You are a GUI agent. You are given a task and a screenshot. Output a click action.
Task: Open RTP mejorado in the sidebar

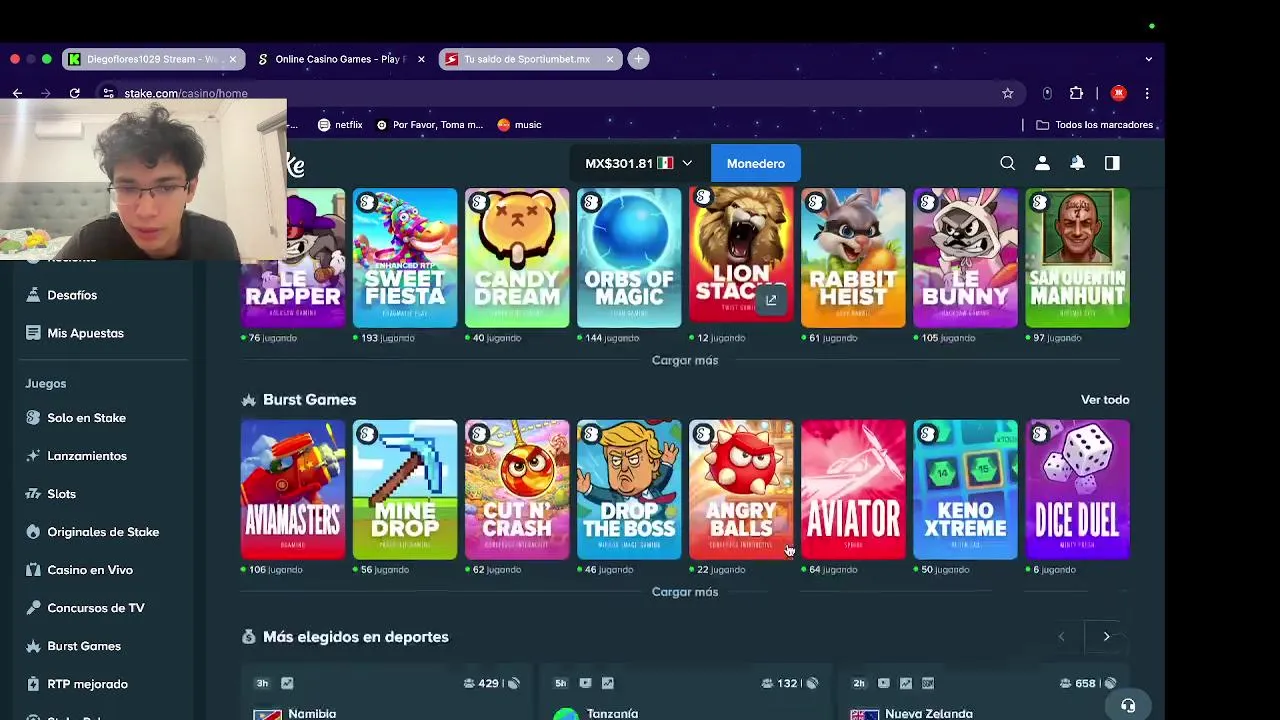point(88,684)
